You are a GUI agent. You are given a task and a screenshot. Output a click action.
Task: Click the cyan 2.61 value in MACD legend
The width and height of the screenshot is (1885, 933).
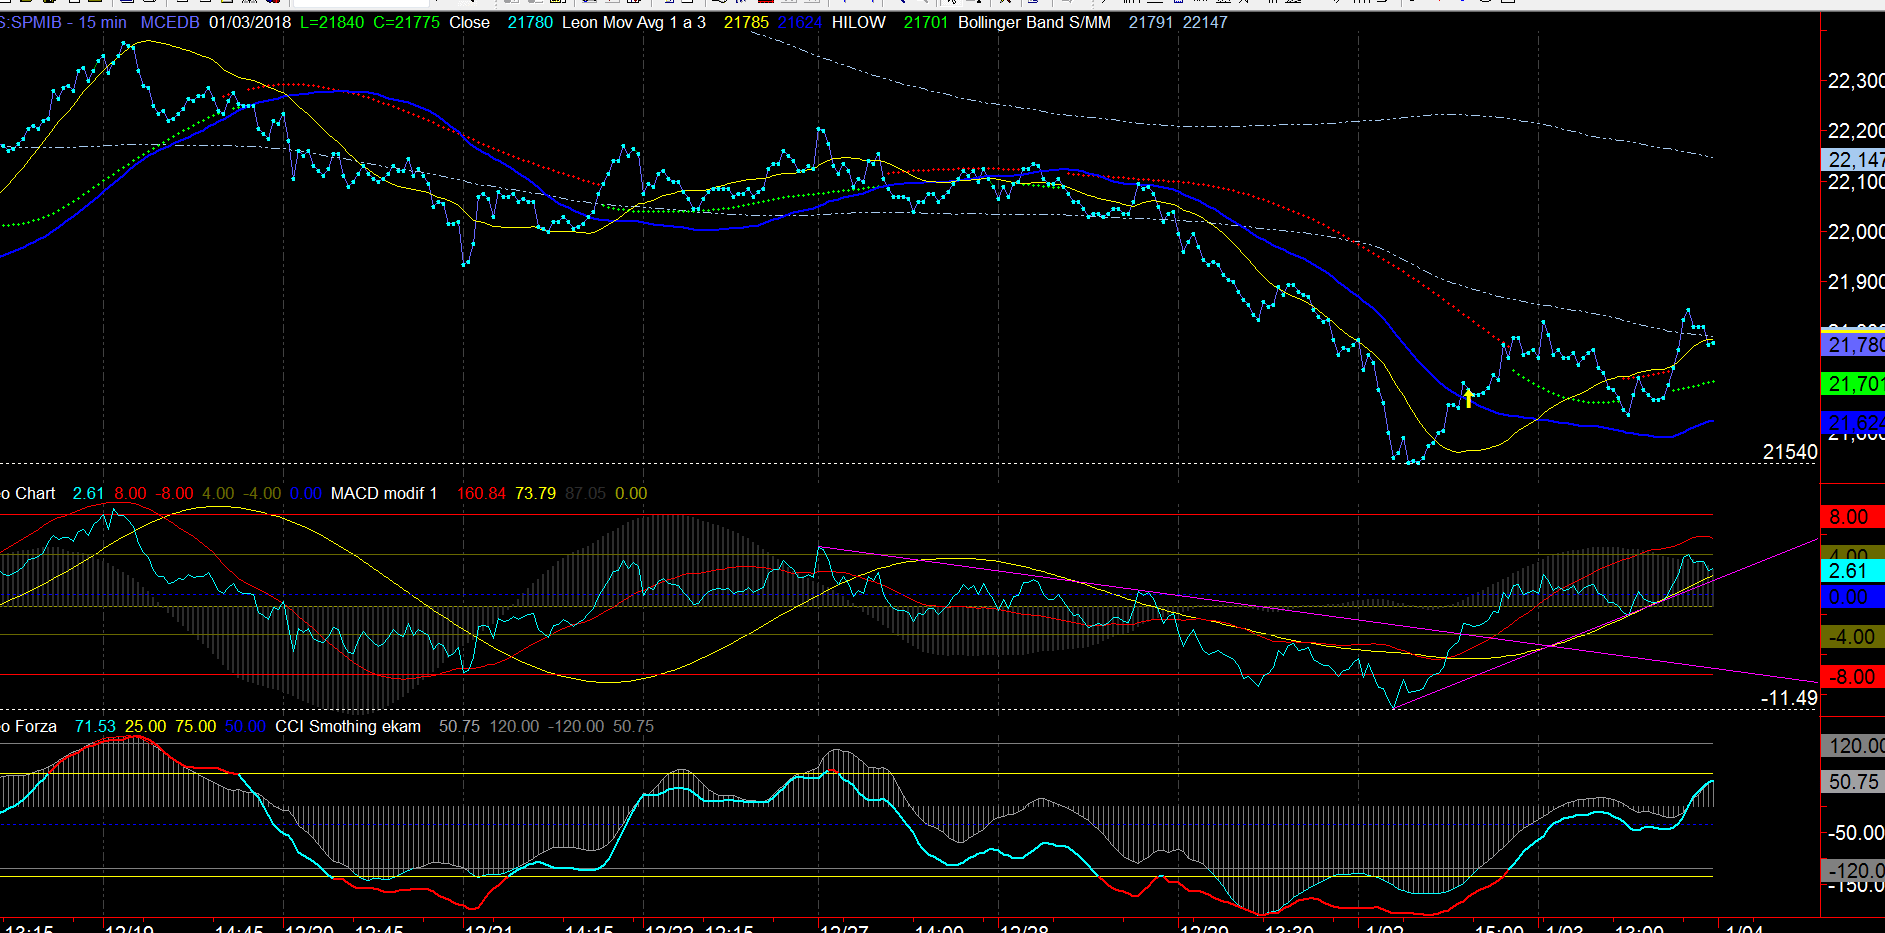coord(88,493)
